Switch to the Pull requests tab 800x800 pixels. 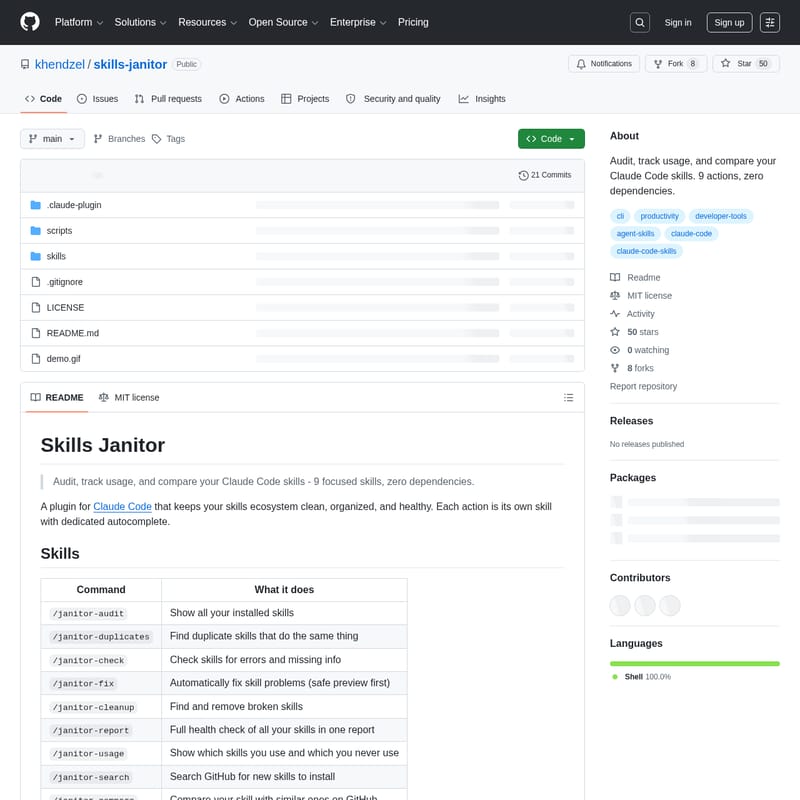(168, 99)
